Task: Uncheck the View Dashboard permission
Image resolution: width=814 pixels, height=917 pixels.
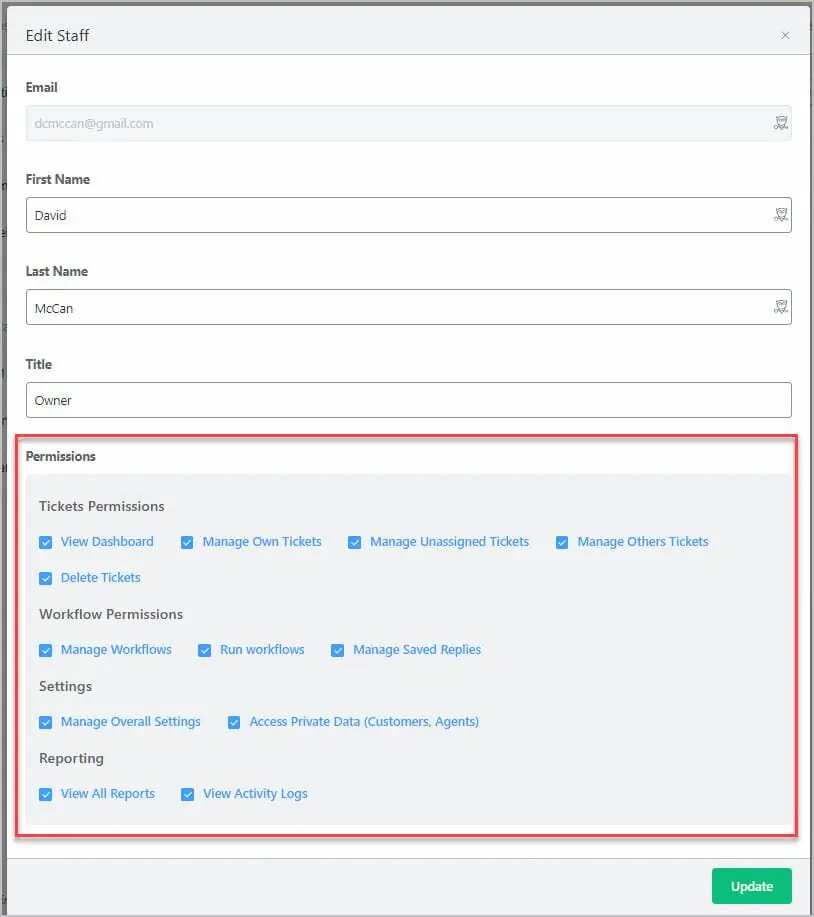Action: click(46, 542)
